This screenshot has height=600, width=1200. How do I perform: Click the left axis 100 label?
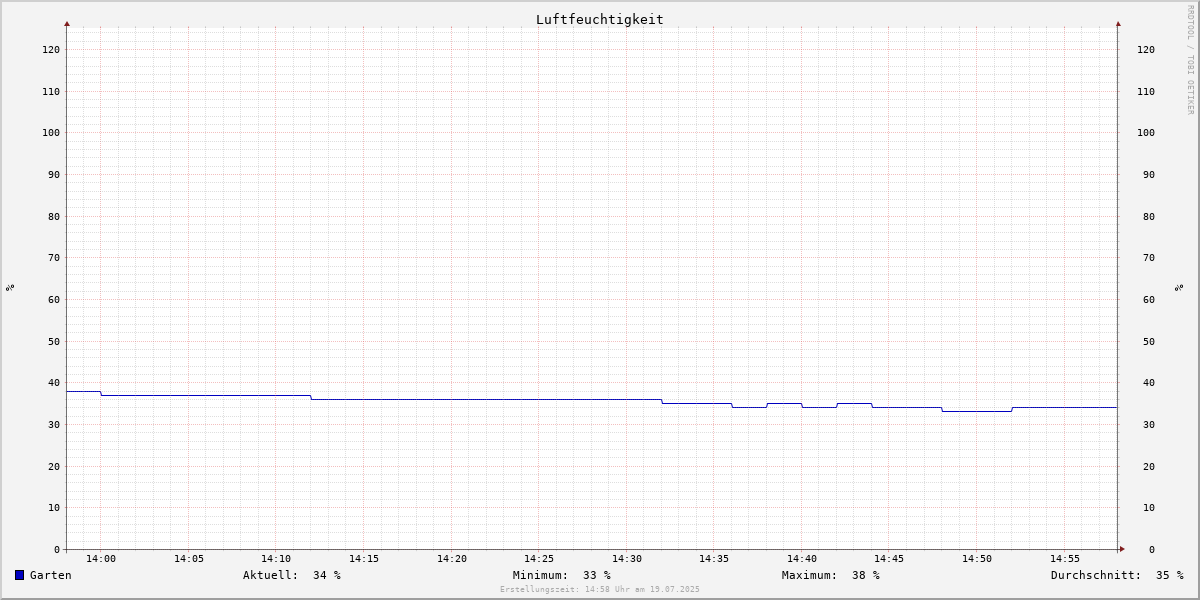51,132
